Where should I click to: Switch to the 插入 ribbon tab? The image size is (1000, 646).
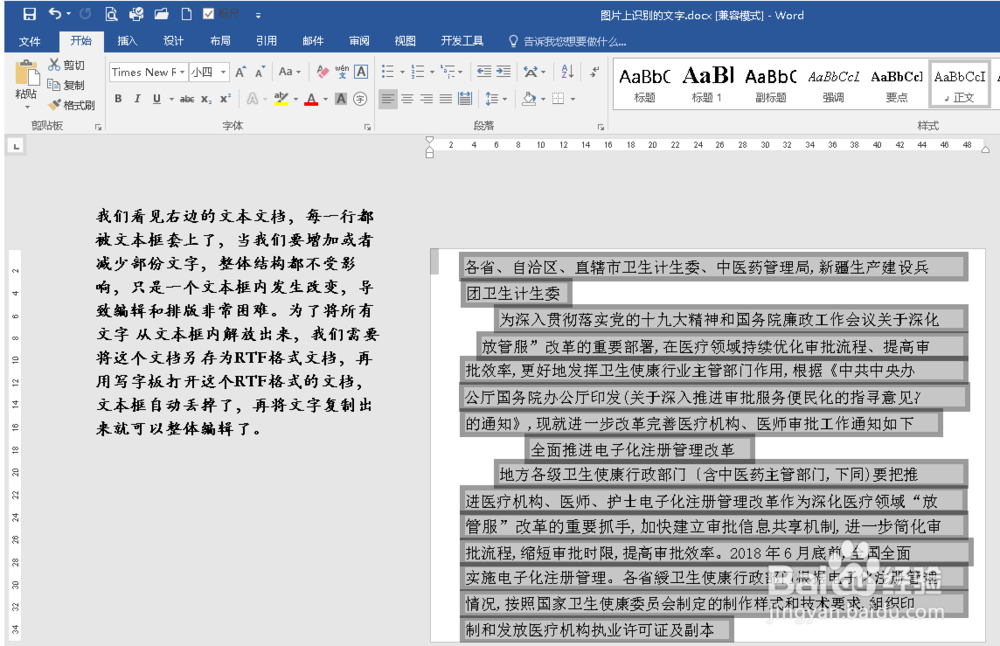tap(127, 41)
